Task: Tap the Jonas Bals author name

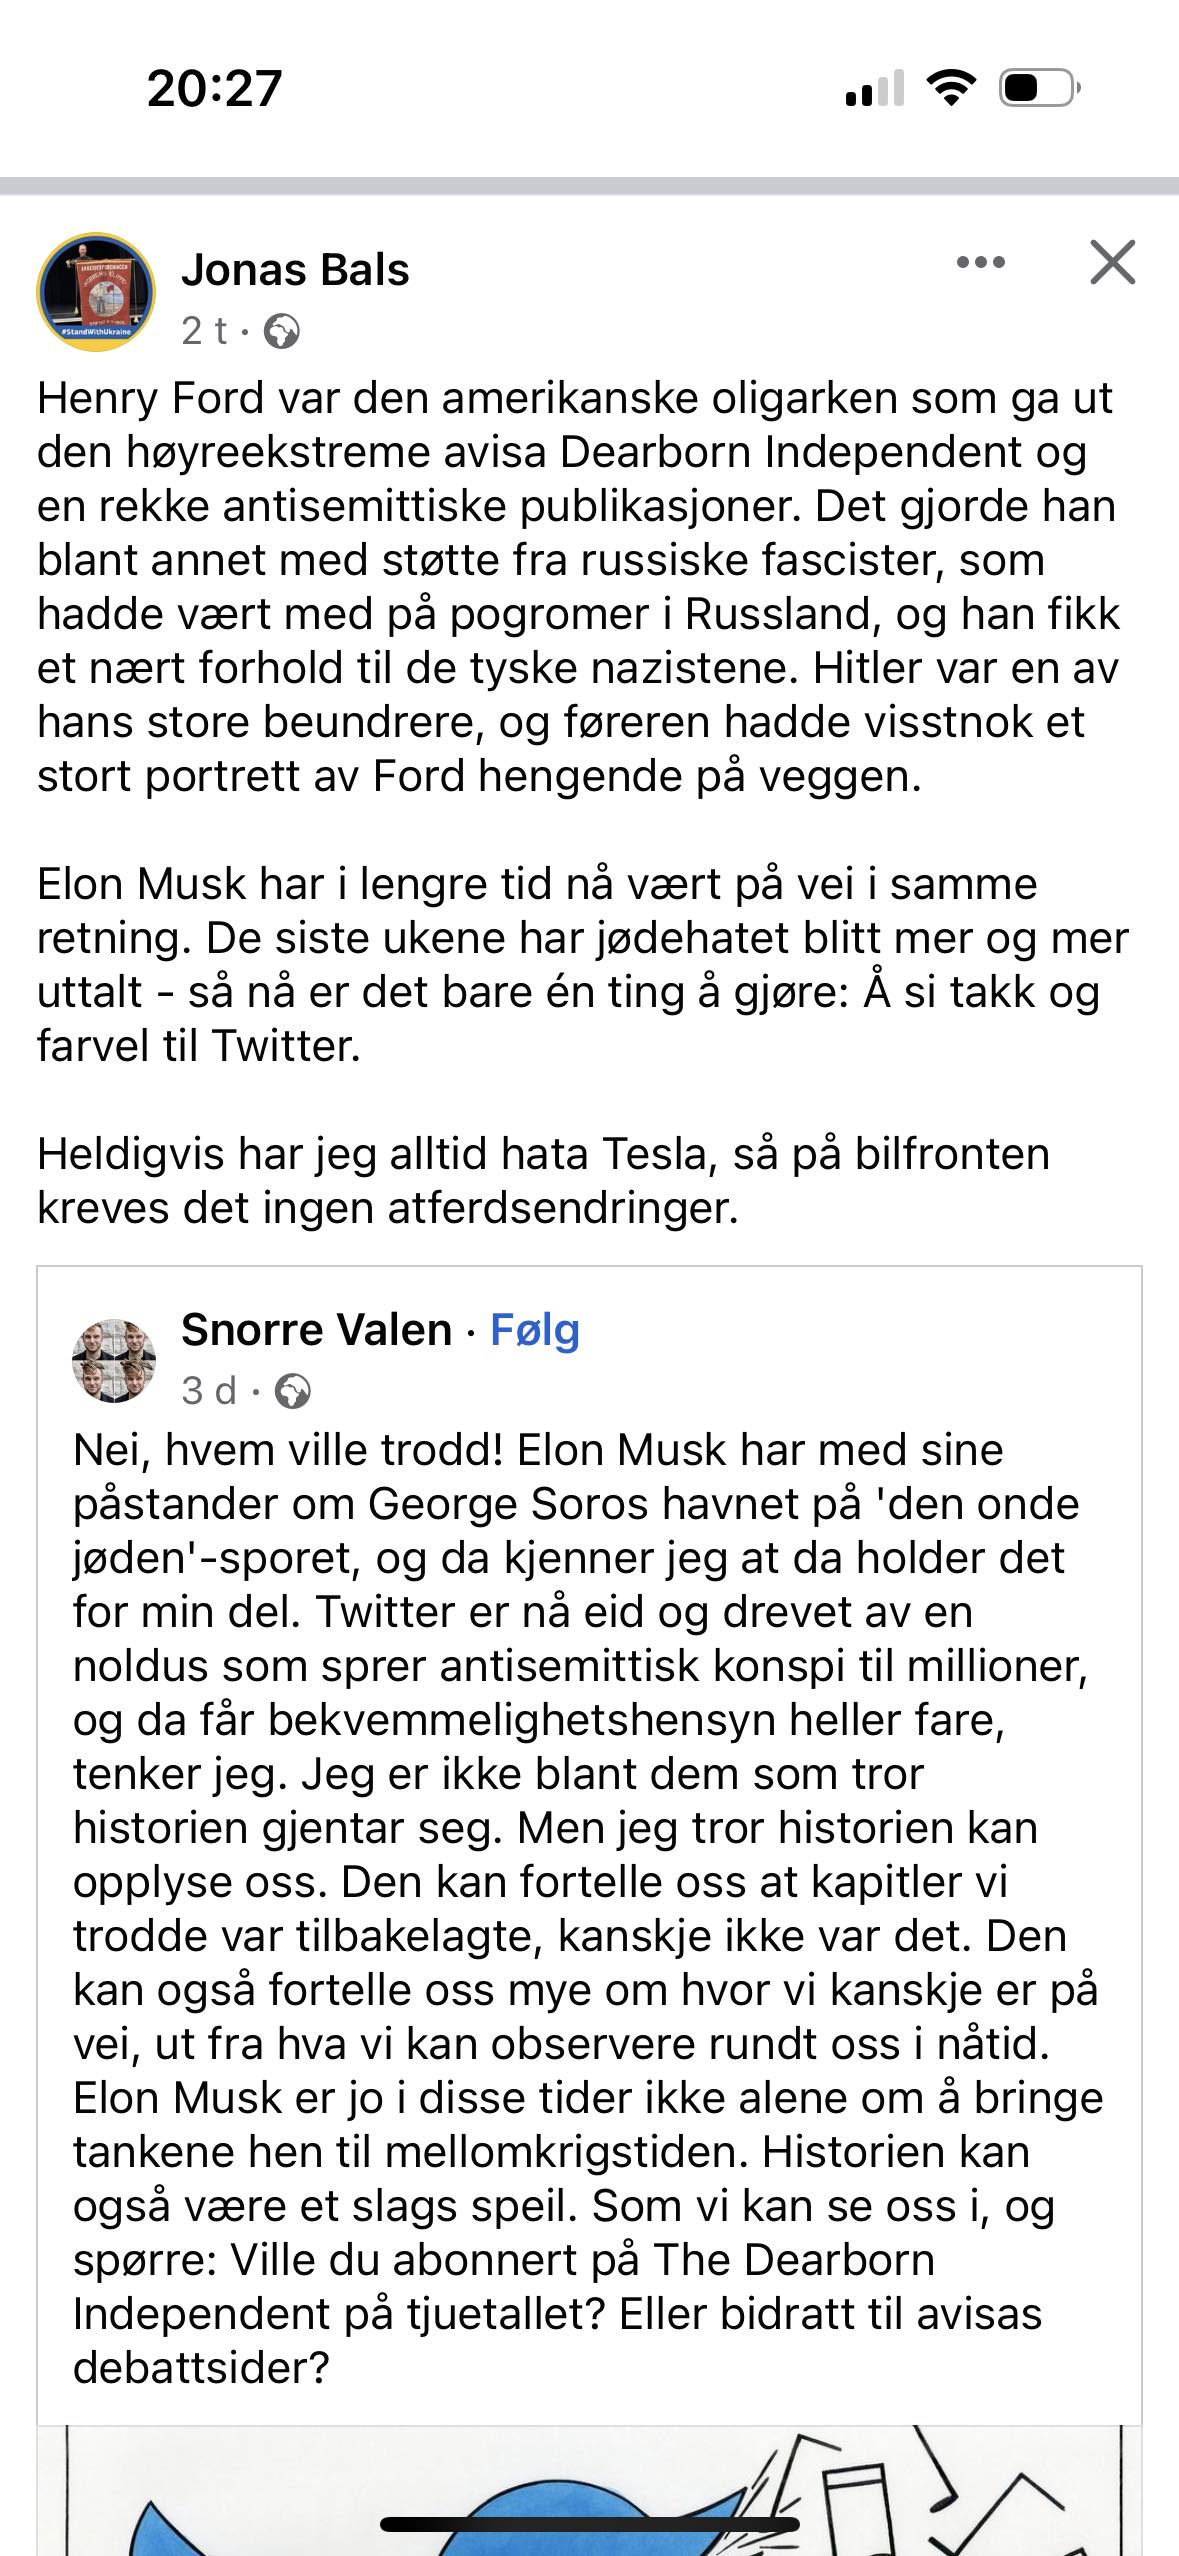Action: coord(295,270)
